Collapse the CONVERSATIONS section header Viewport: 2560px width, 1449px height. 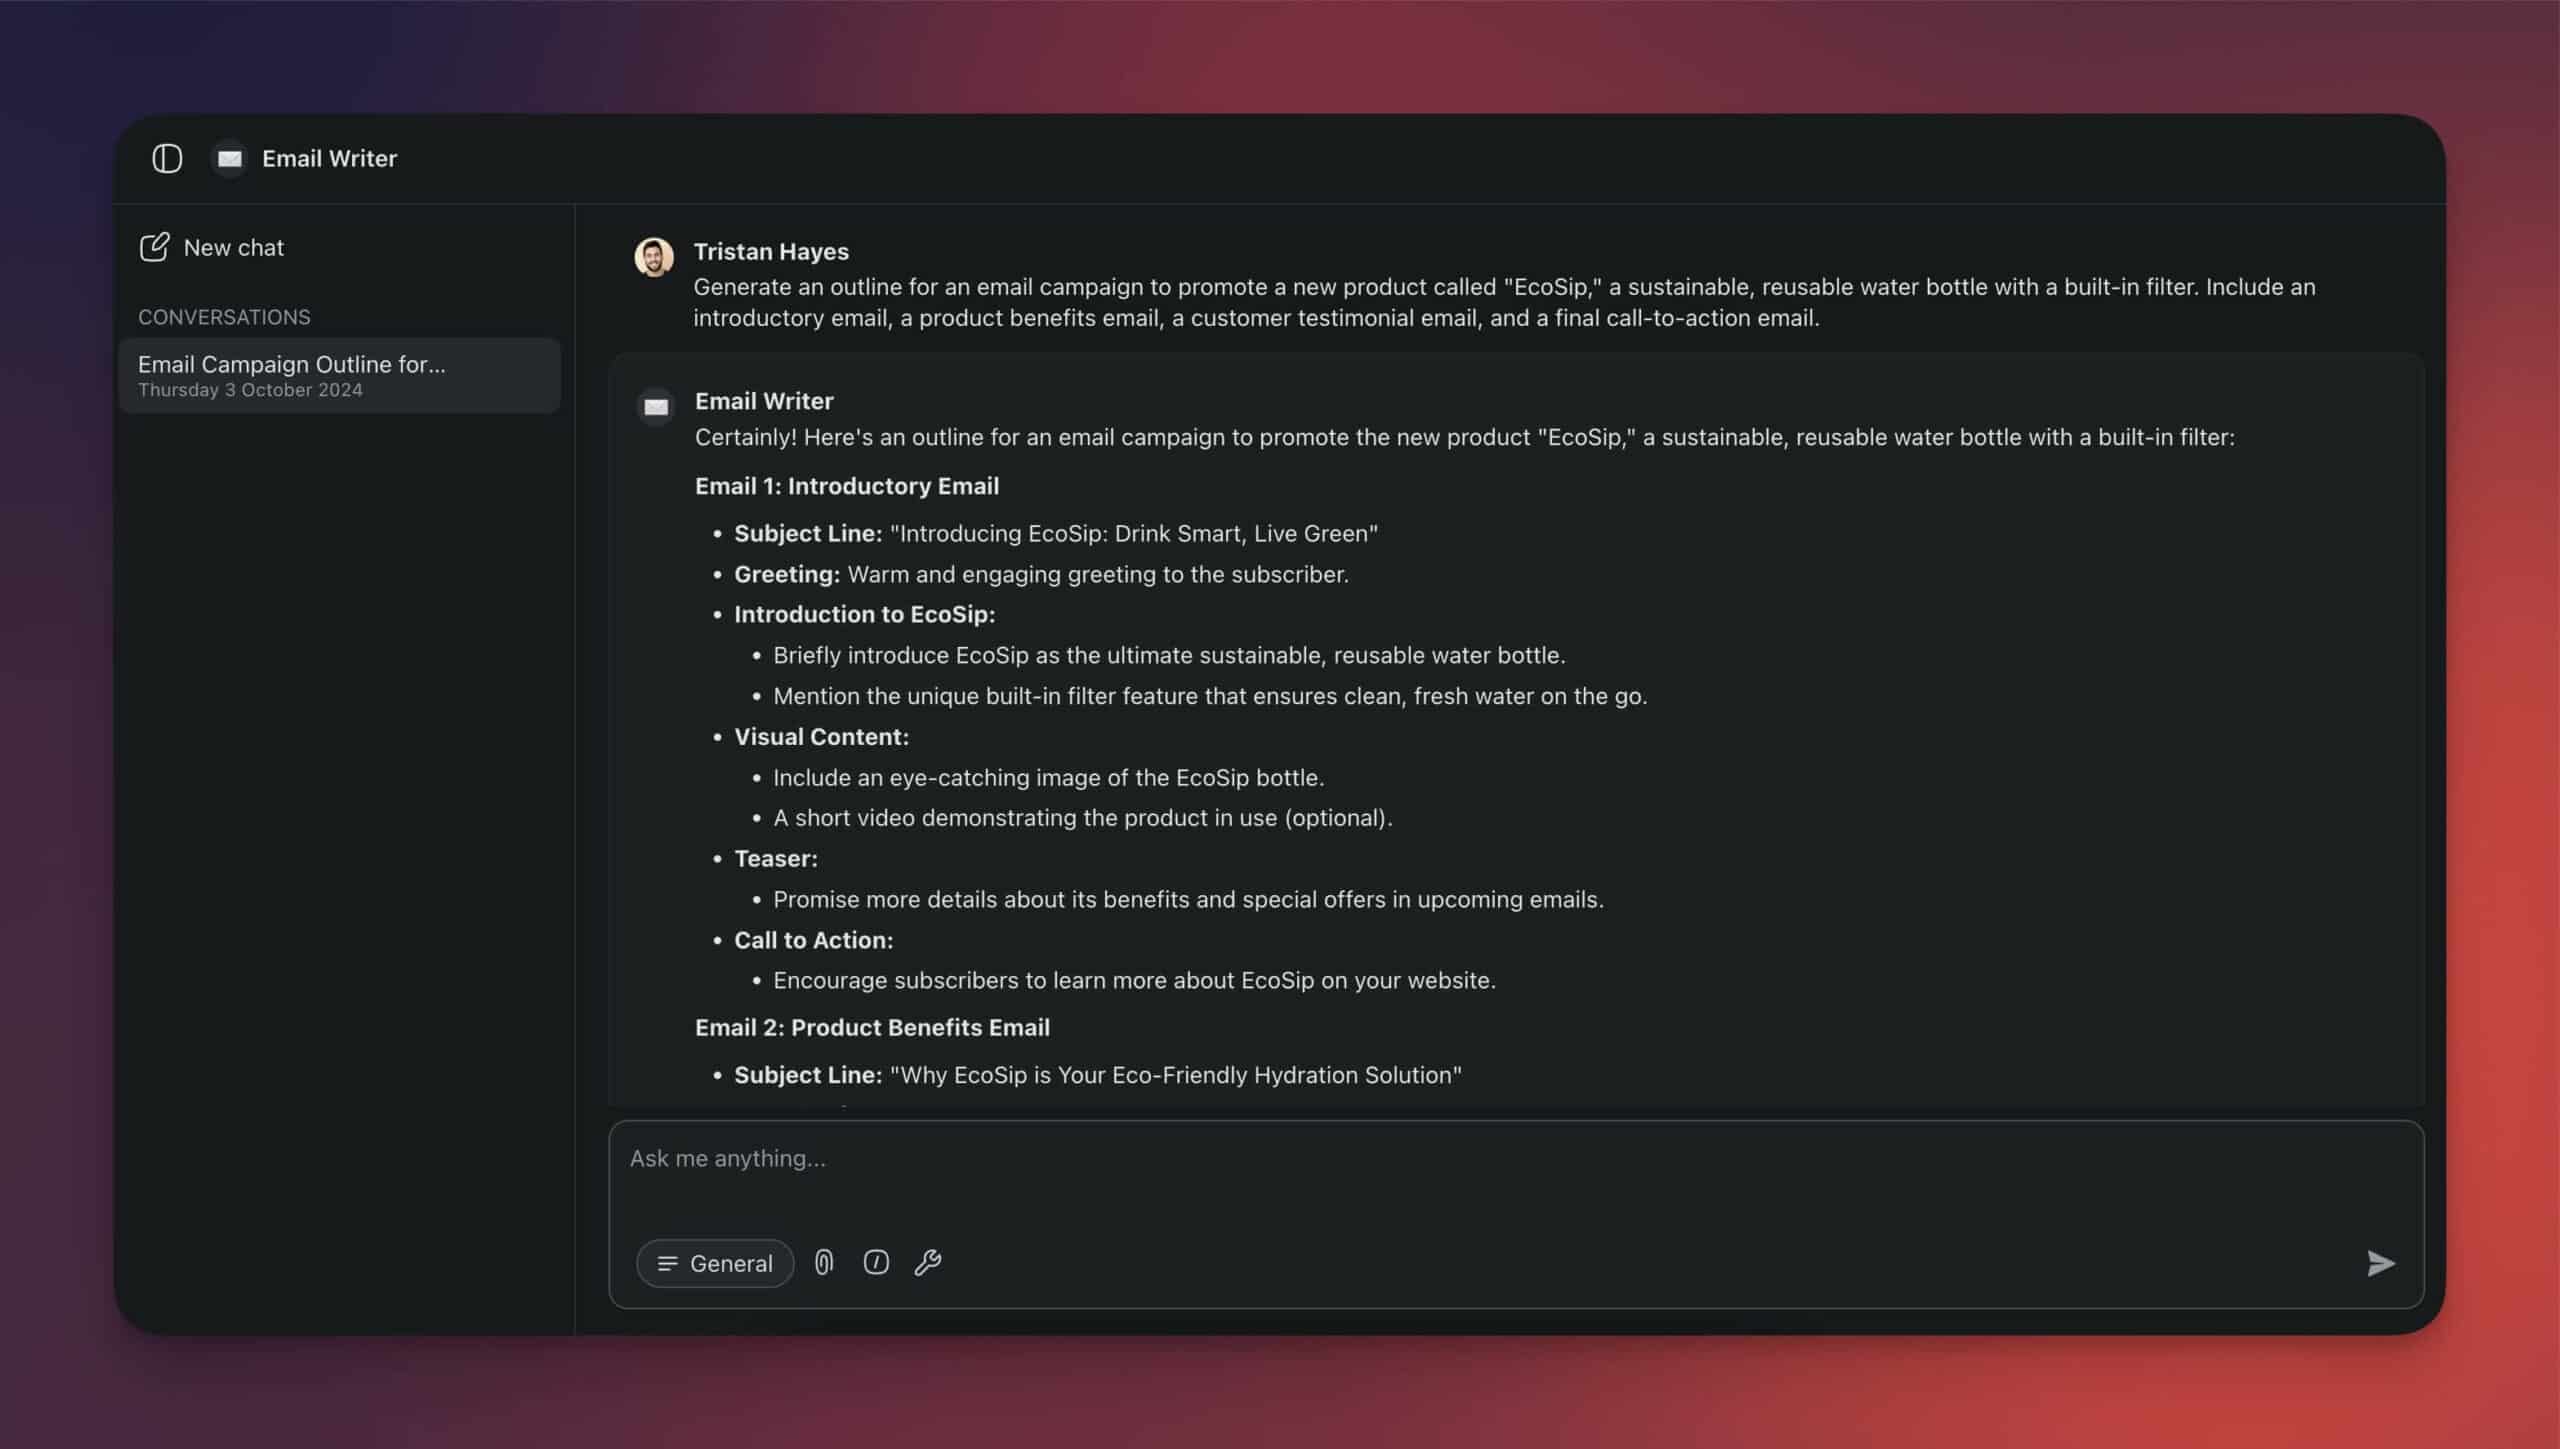point(224,317)
